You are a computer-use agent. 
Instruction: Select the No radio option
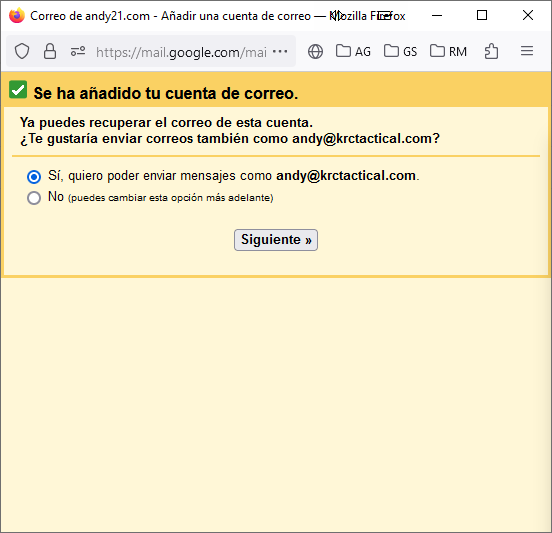pyautogui.click(x=34, y=197)
